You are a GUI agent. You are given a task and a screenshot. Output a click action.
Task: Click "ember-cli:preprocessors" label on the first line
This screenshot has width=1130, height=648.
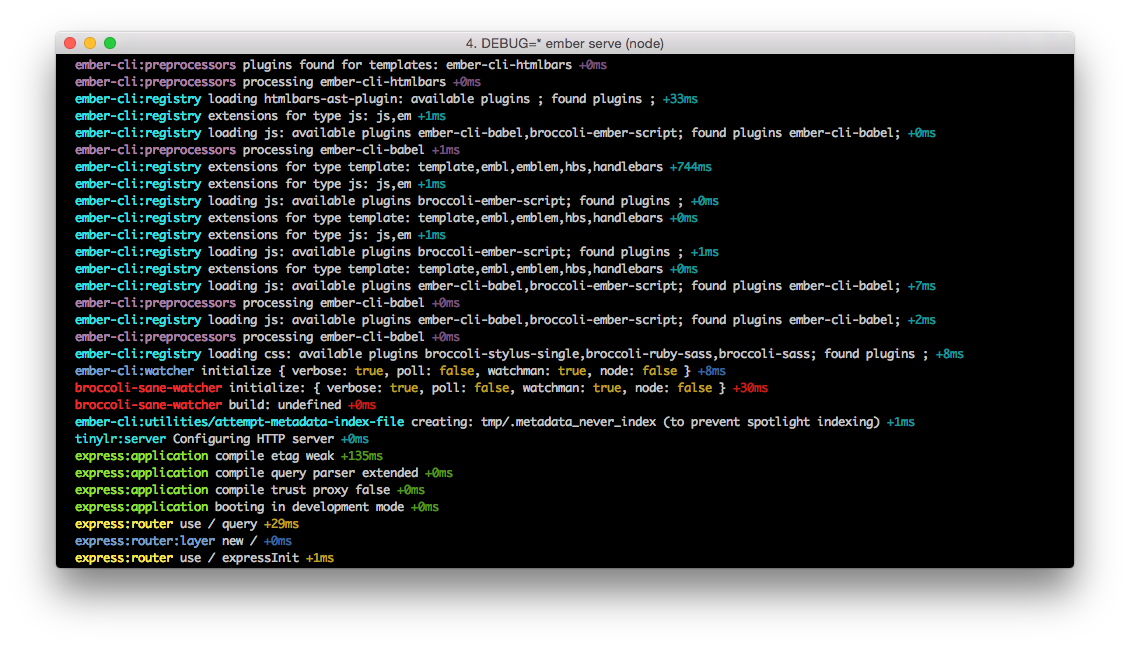point(155,66)
